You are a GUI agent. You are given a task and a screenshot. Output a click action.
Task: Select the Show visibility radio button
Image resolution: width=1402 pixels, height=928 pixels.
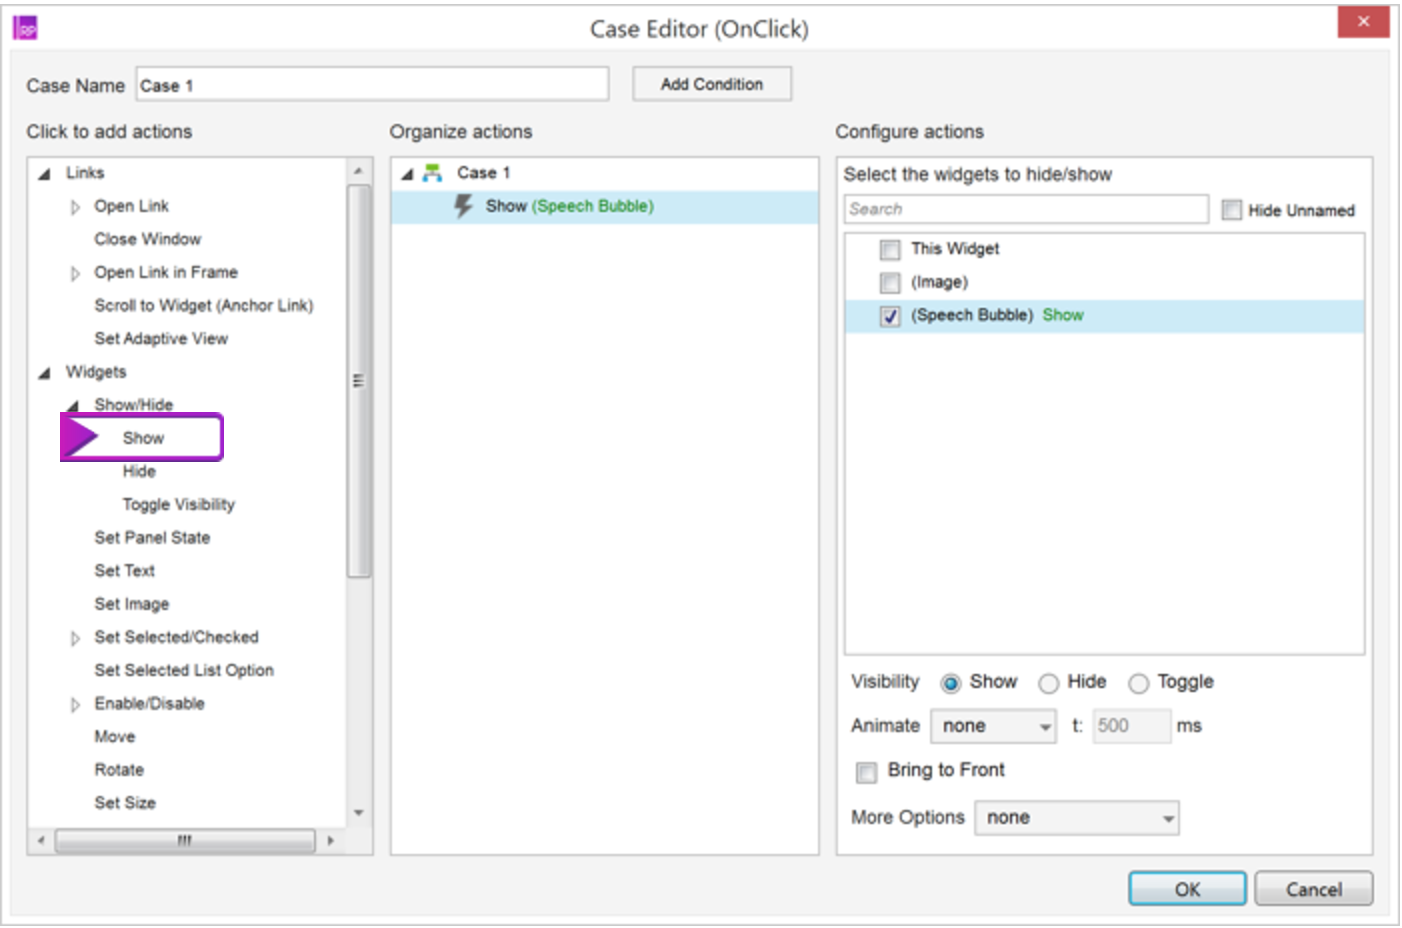950,683
